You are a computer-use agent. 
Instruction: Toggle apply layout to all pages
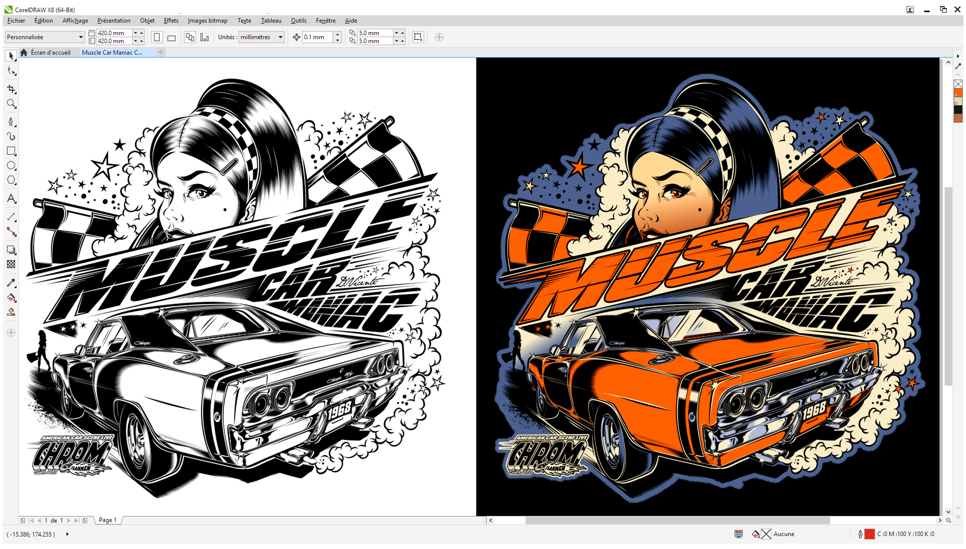pyautogui.click(x=190, y=37)
